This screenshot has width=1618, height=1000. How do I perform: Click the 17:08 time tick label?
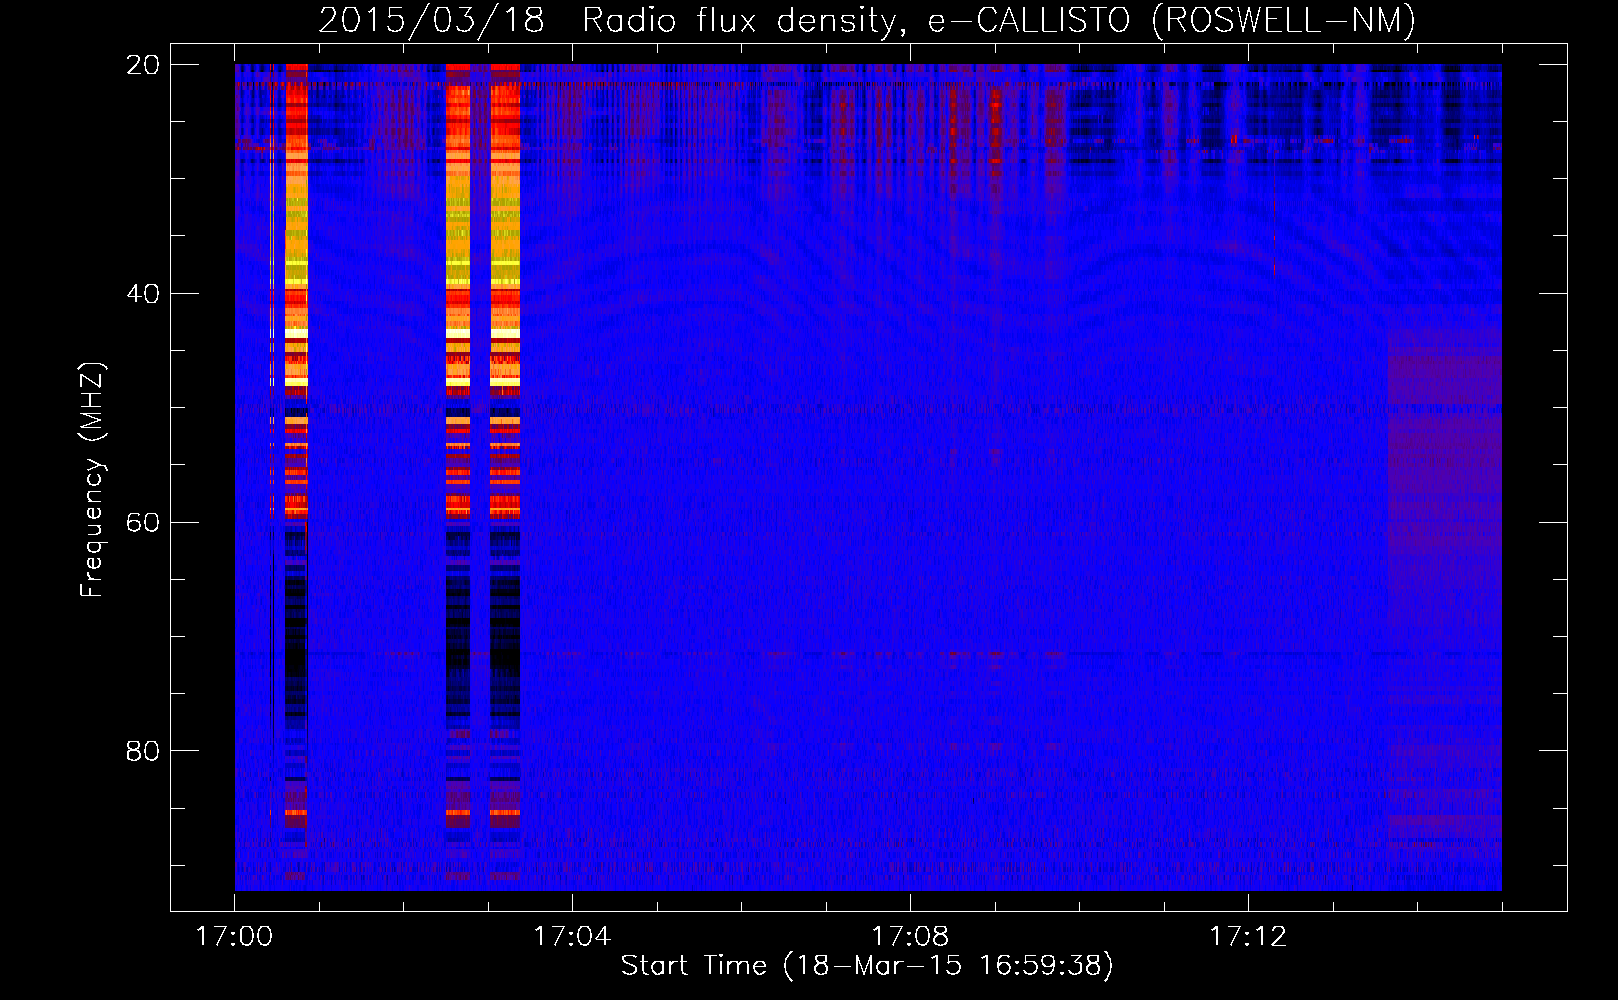(910, 937)
